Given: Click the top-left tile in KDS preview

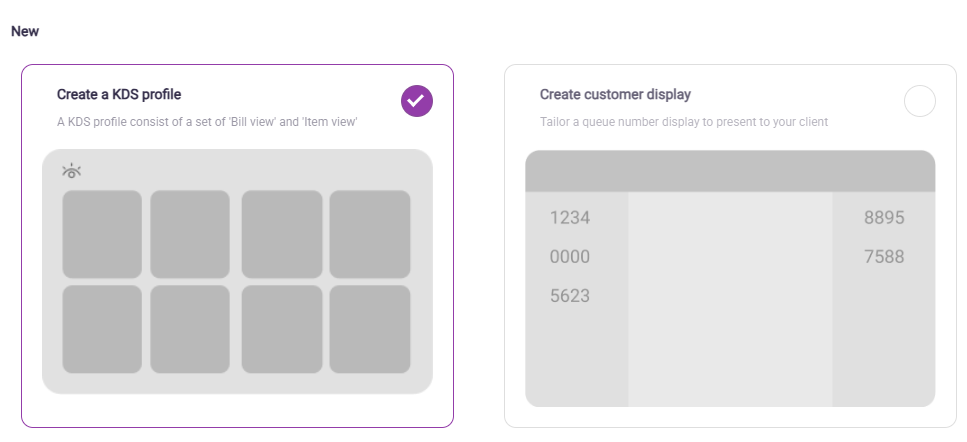Looking at the screenshot, I should (102, 234).
